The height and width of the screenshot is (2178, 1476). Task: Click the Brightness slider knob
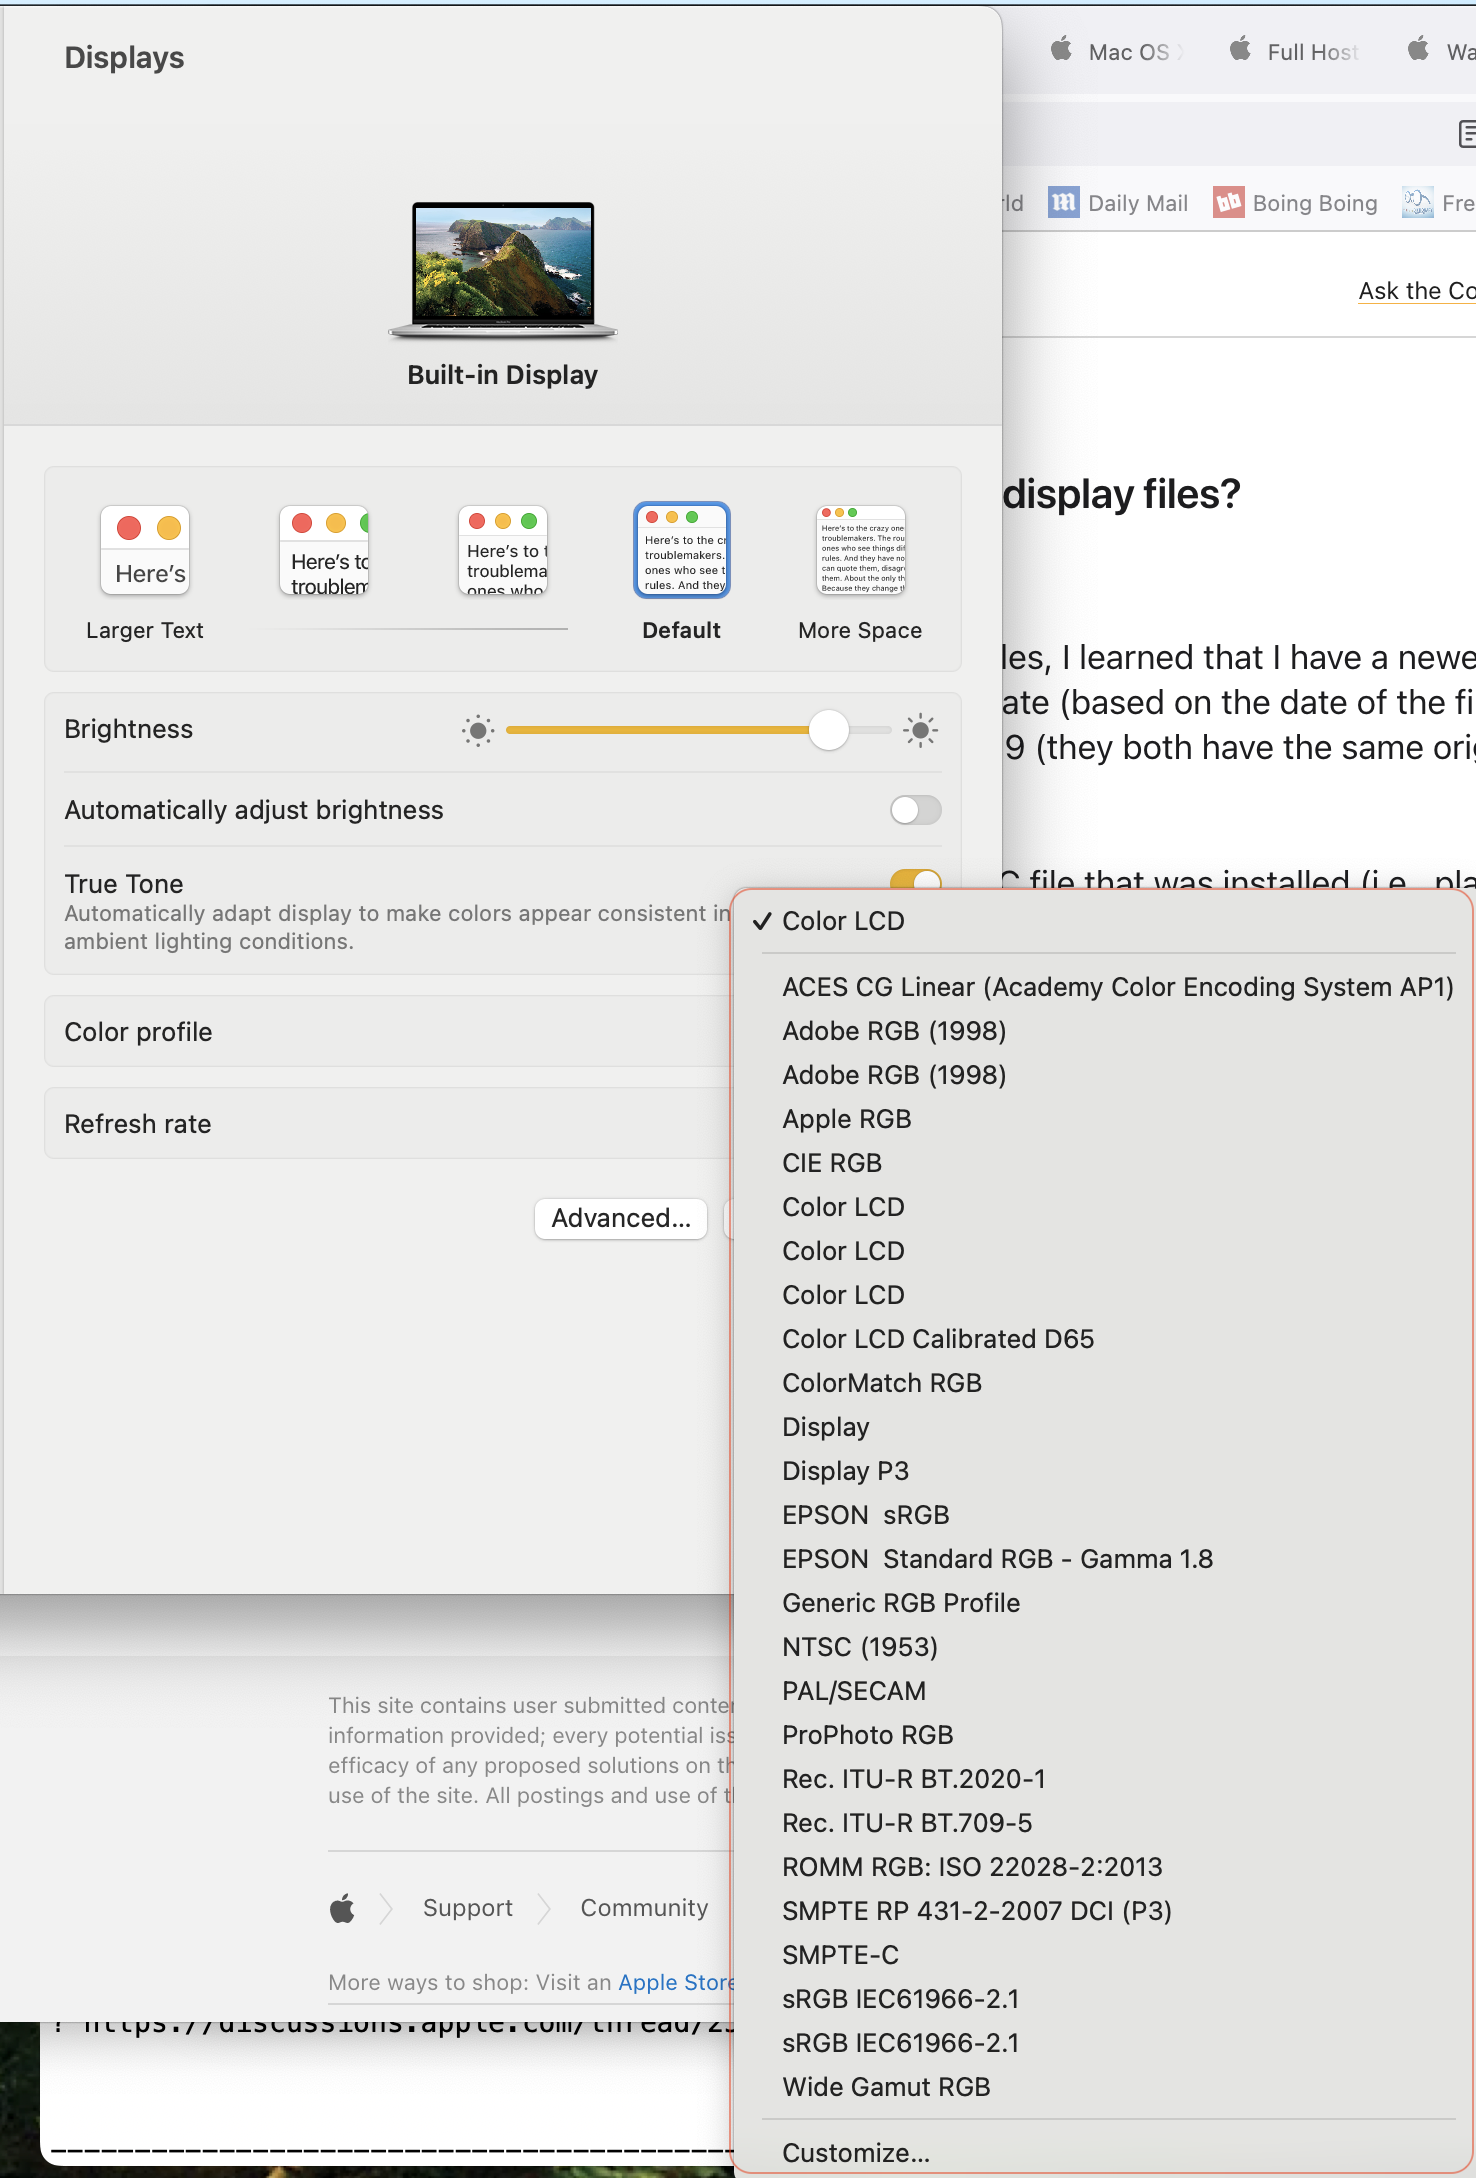(828, 731)
